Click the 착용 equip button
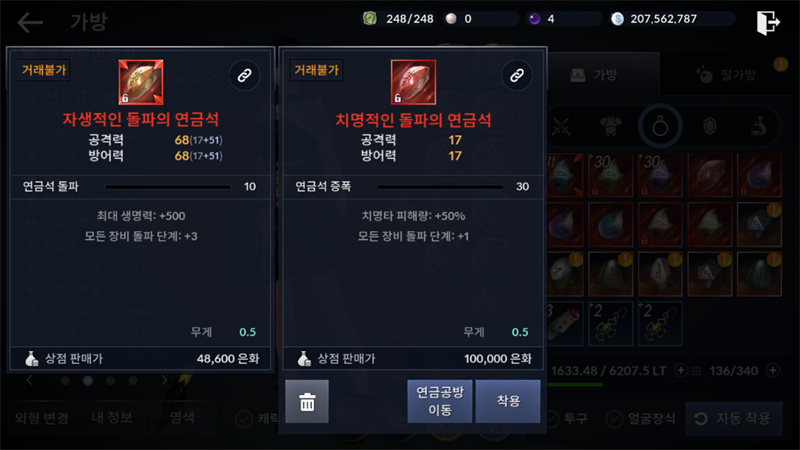 (x=508, y=402)
